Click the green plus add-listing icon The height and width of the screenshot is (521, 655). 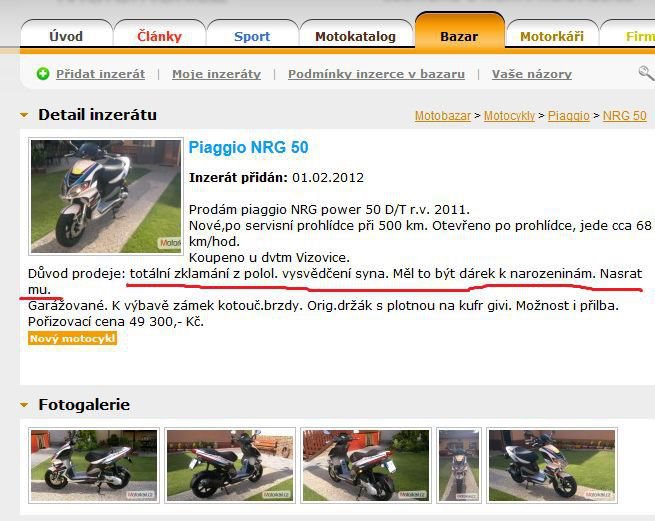pos(43,74)
